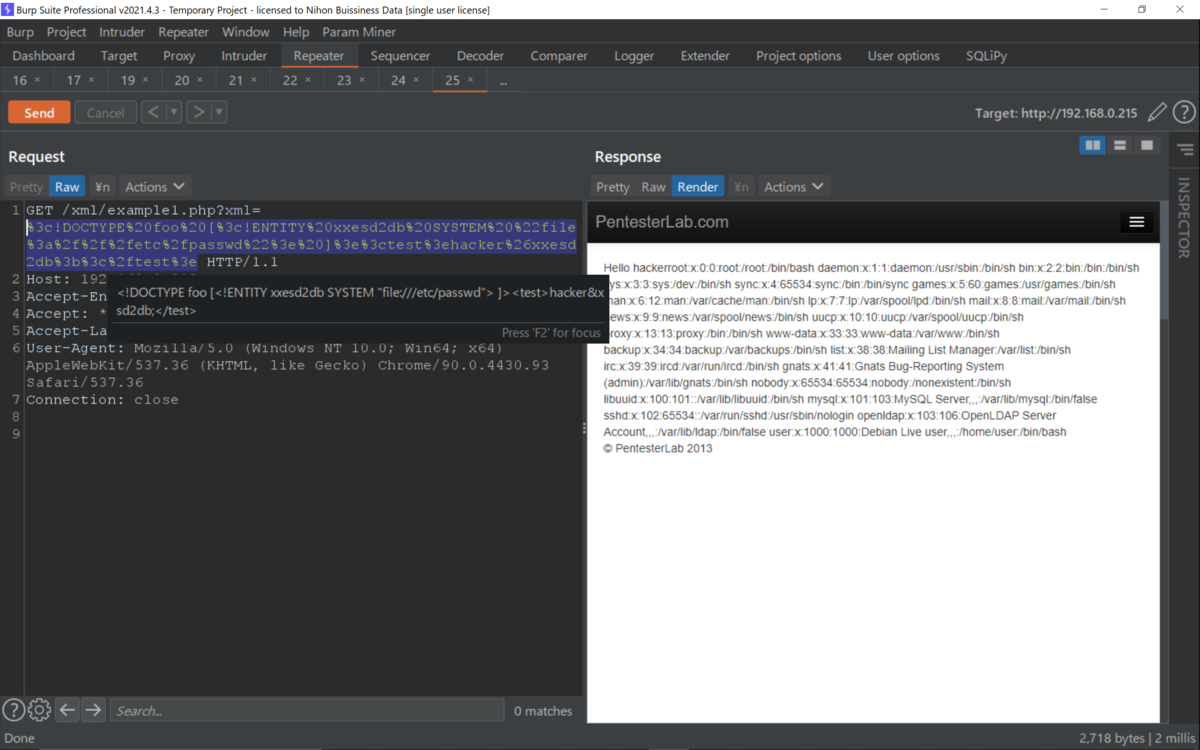This screenshot has width=1200, height=750.
Task: Switch to the Sequencer tab
Action: coord(400,56)
